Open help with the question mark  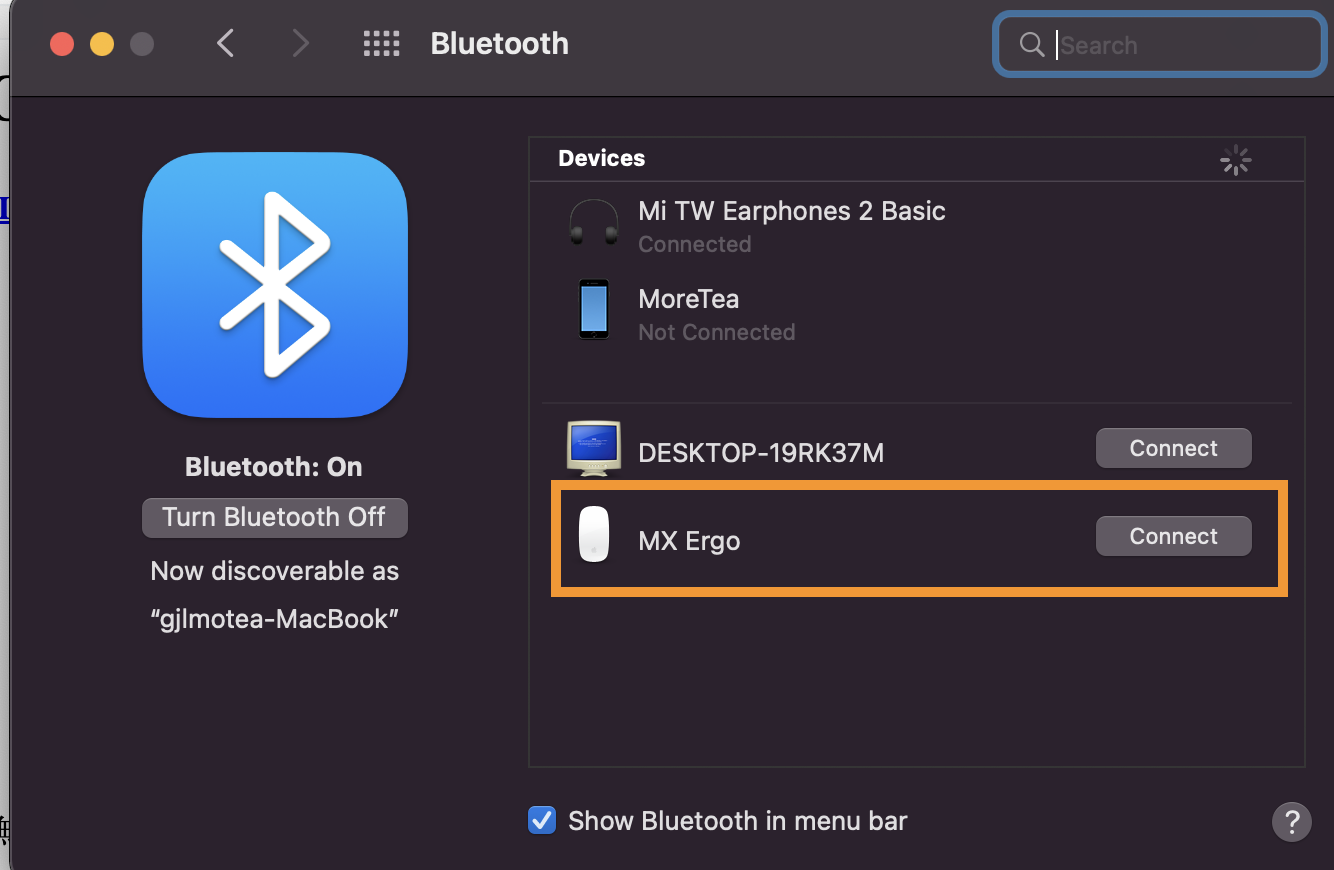pos(1291,821)
